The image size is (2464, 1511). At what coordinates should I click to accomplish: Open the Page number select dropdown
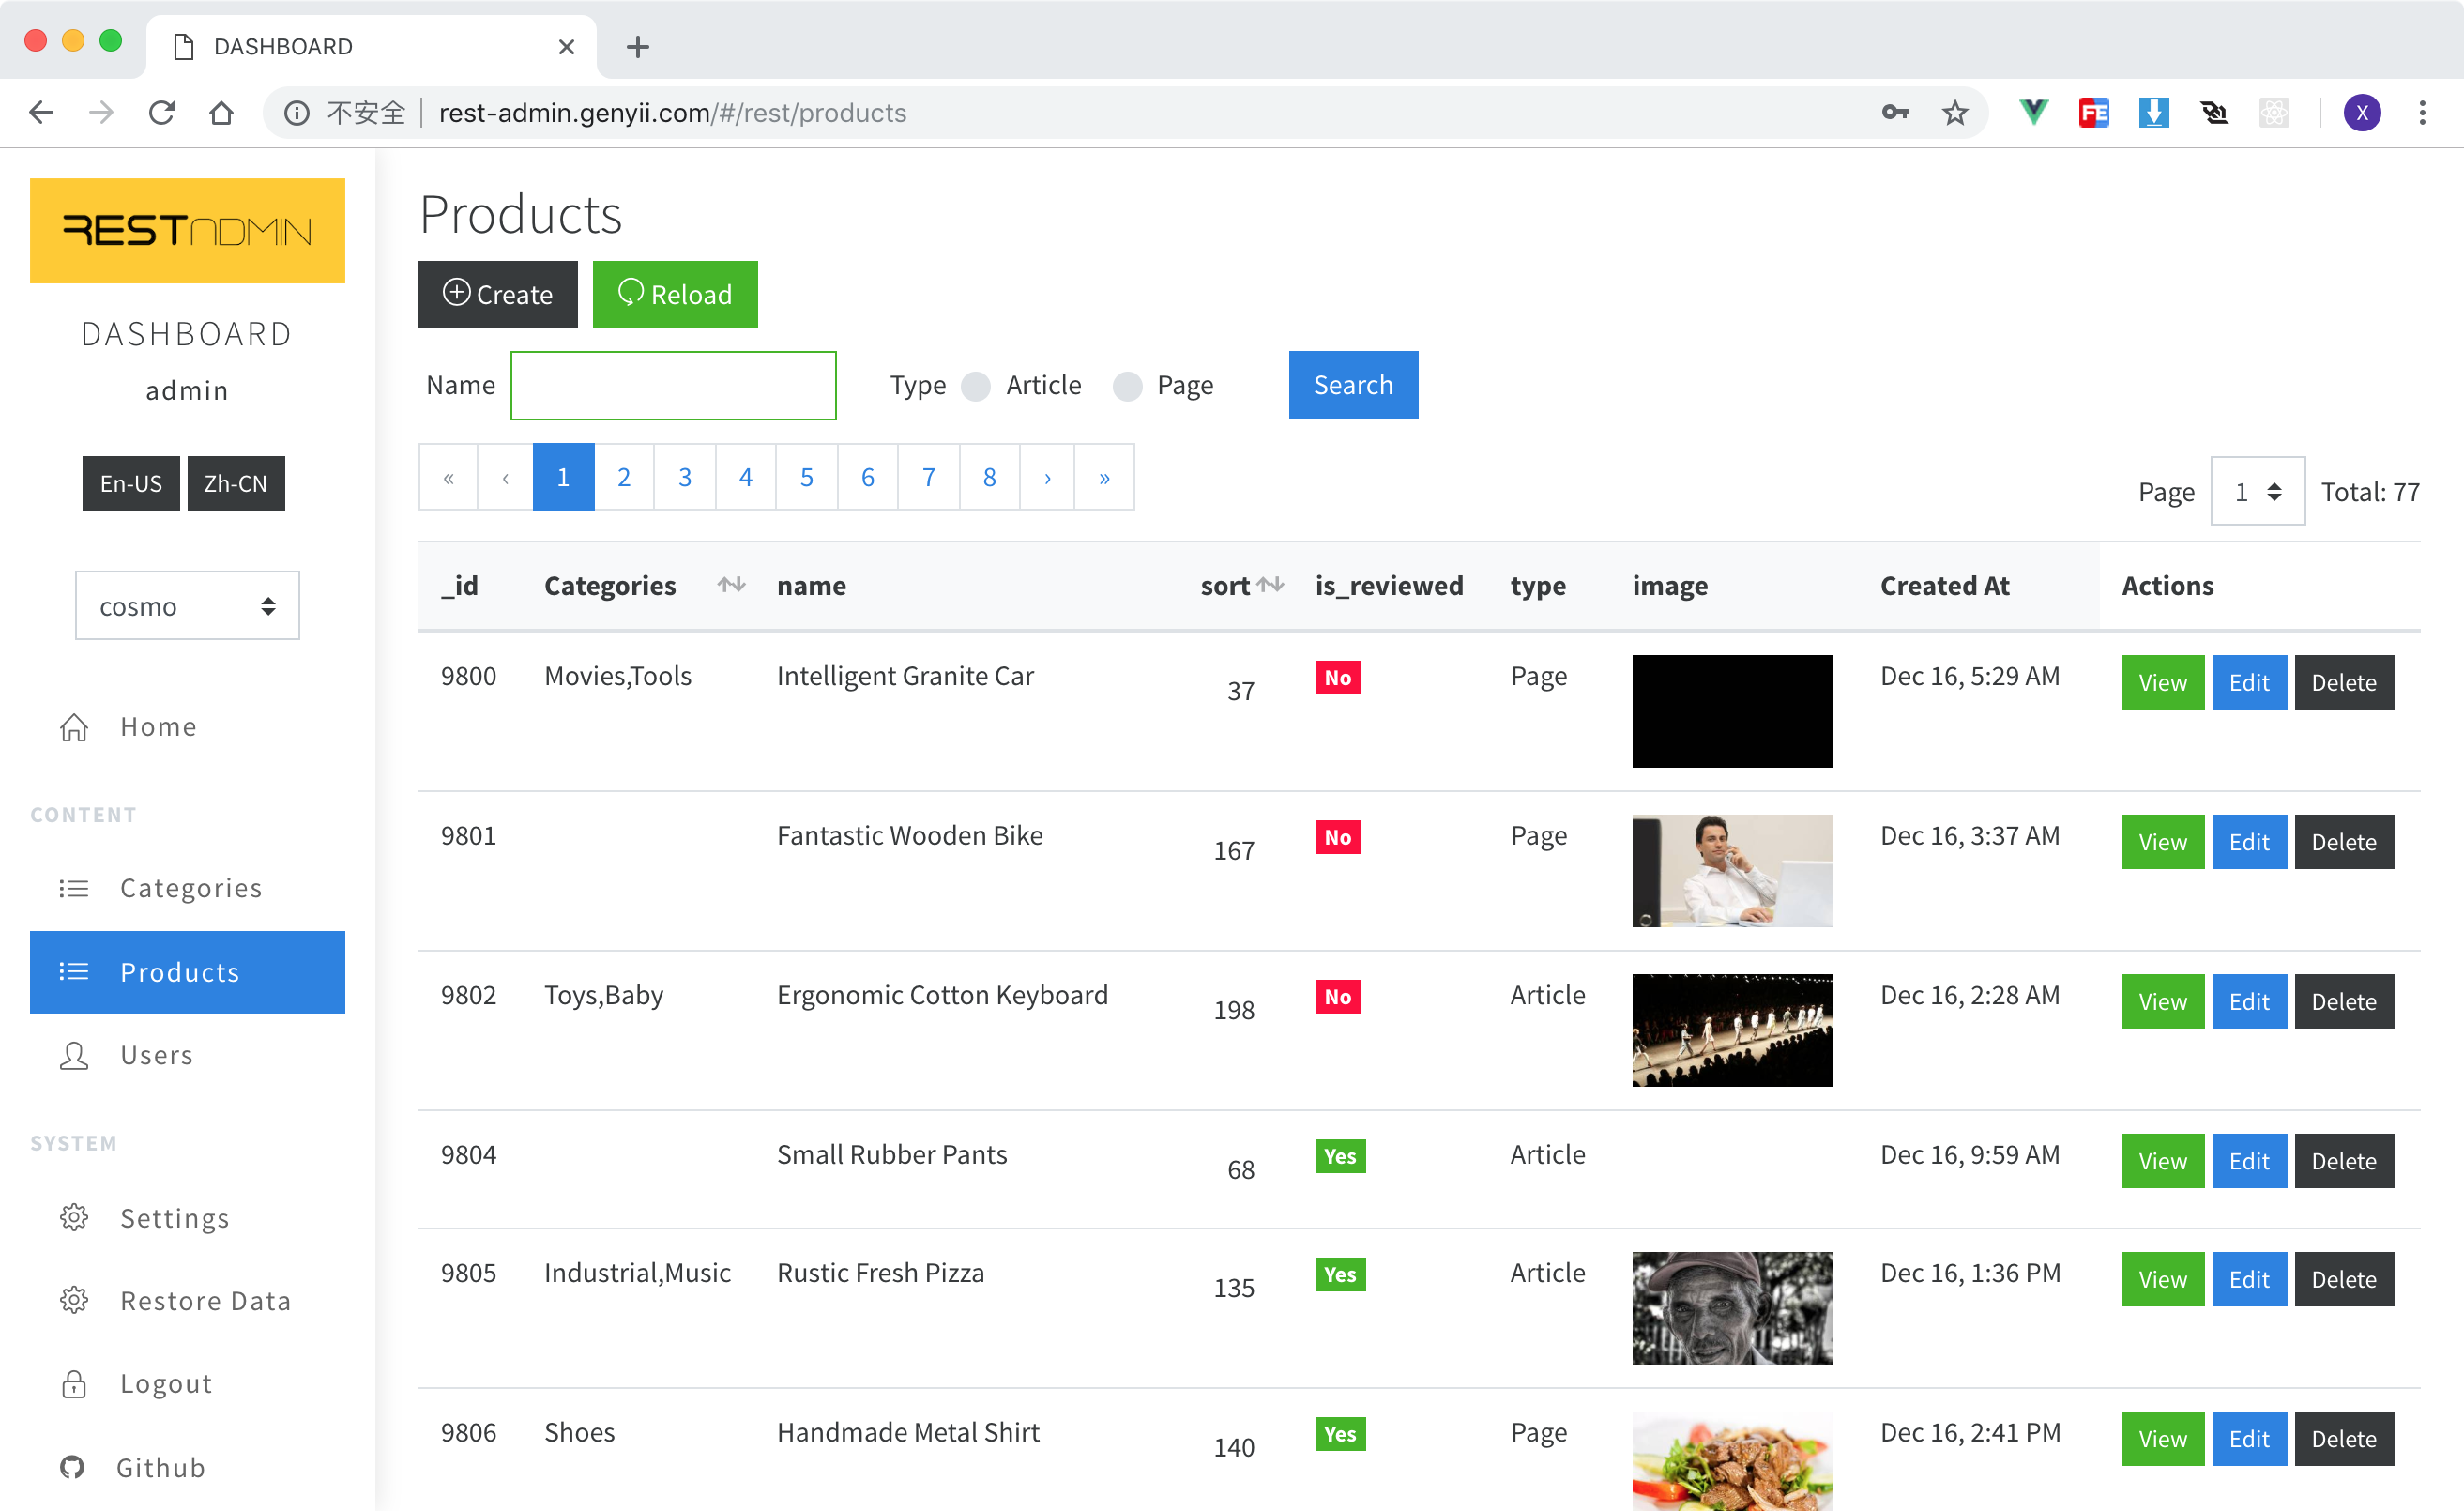(2257, 492)
